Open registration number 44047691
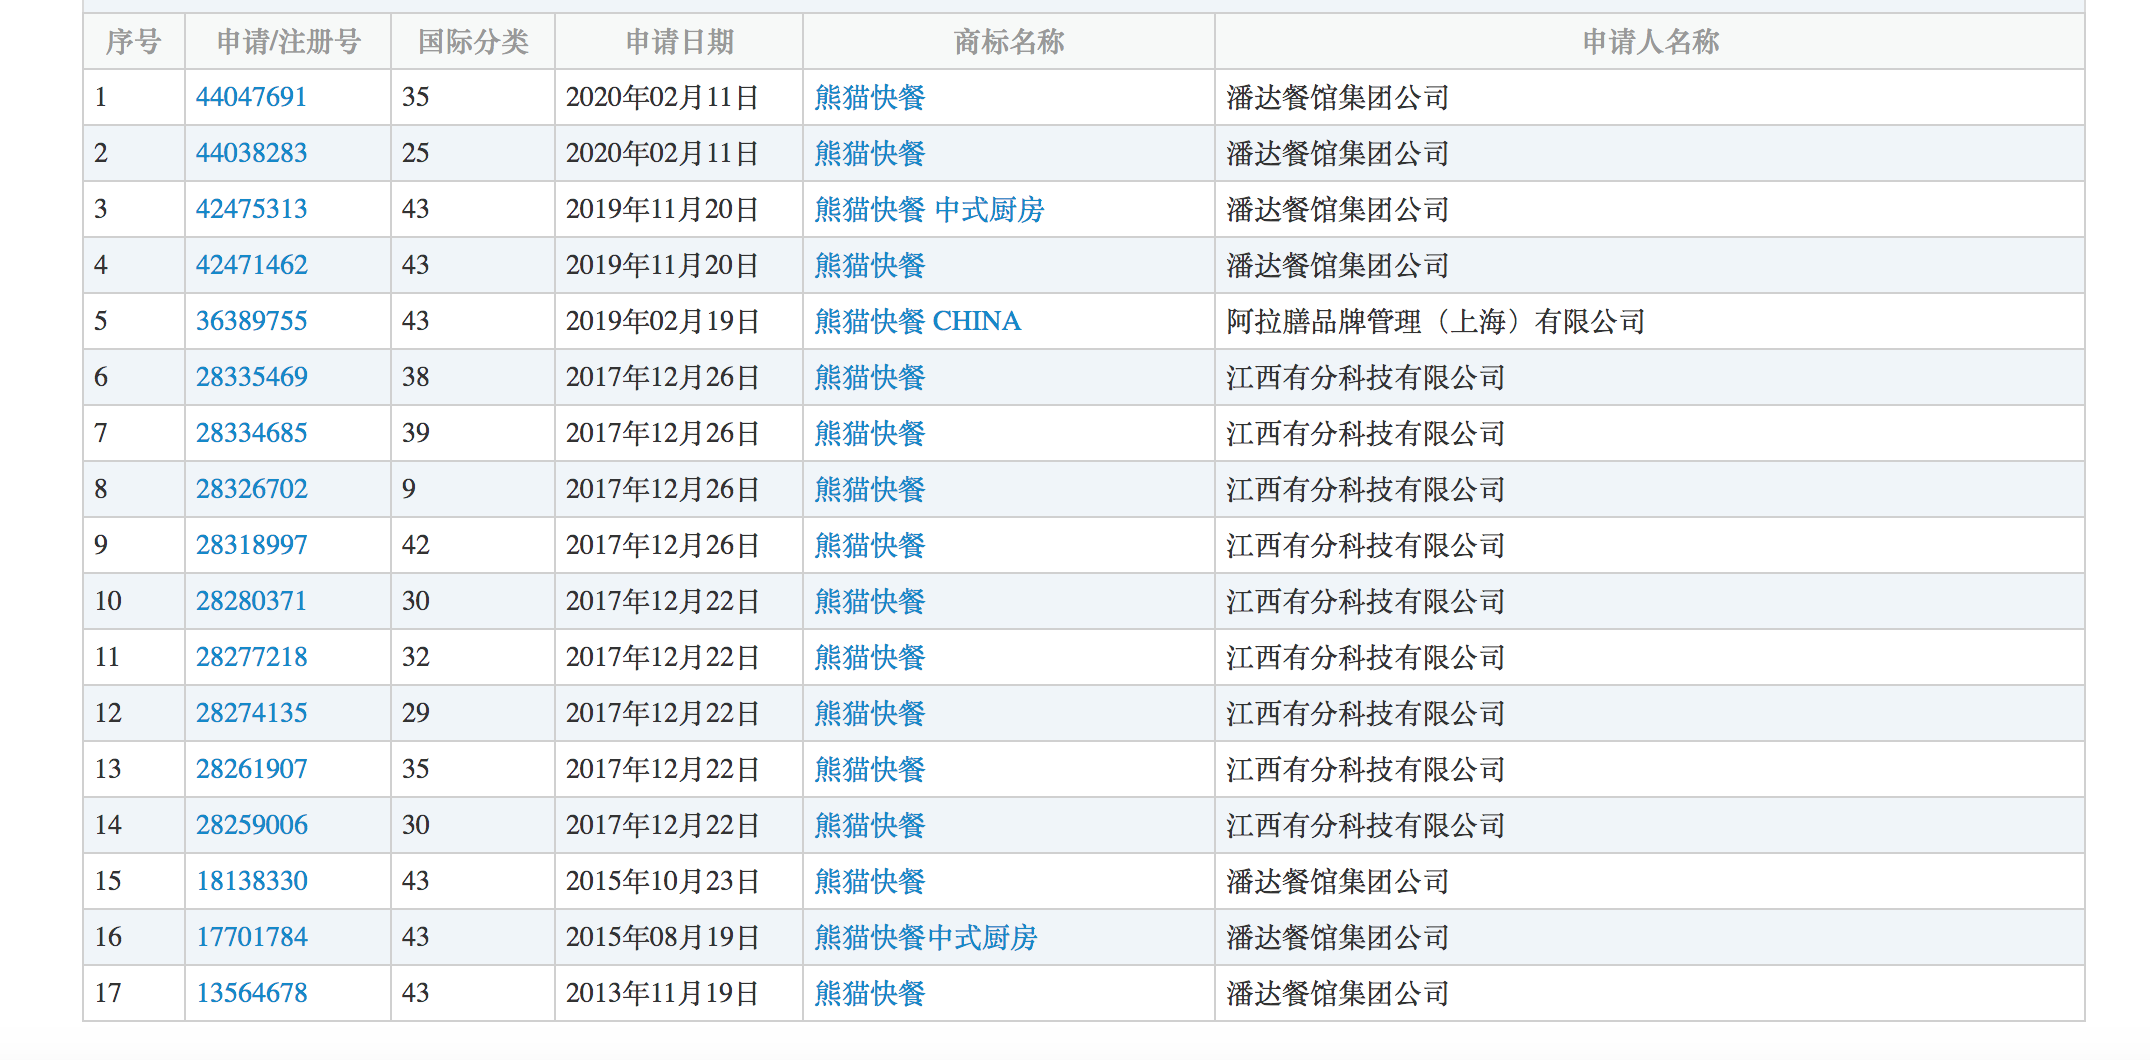The image size is (2150, 1060). pos(251,97)
